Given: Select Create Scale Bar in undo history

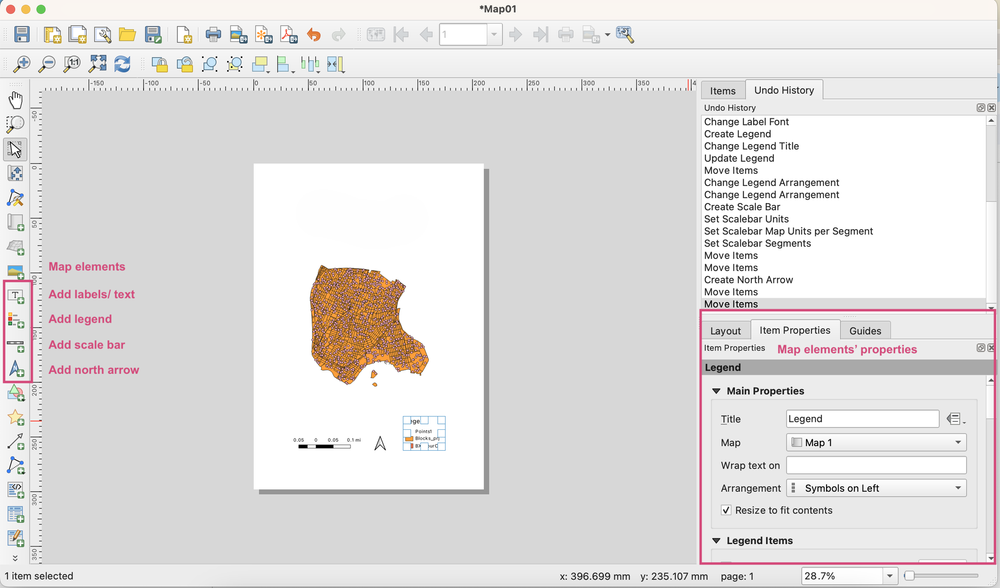Looking at the screenshot, I should 742,207.
